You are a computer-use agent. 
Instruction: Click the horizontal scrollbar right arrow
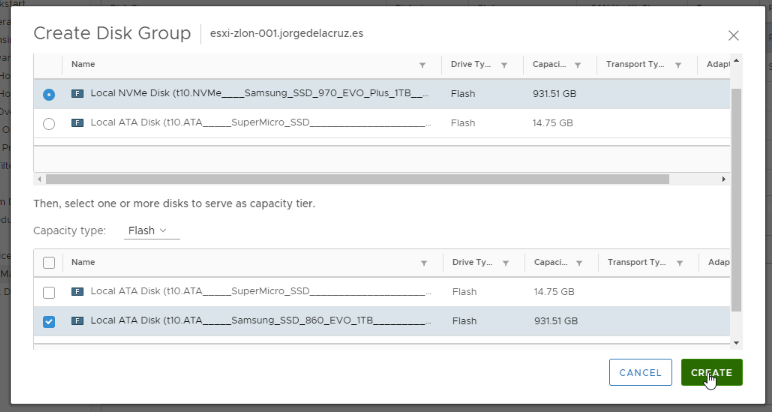(724, 179)
